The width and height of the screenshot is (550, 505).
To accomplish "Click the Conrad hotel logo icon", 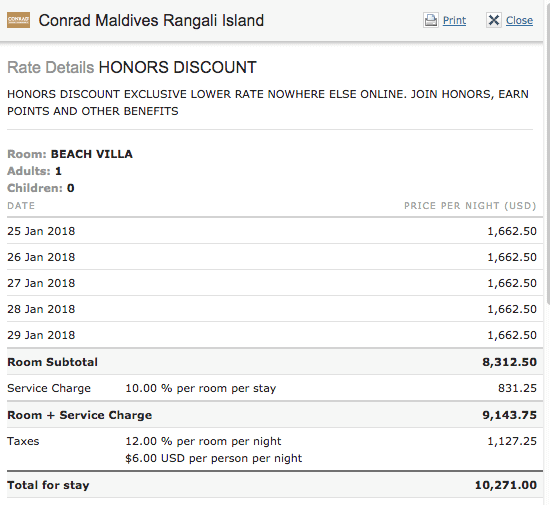I will pyautogui.click(x=18, y=20).
